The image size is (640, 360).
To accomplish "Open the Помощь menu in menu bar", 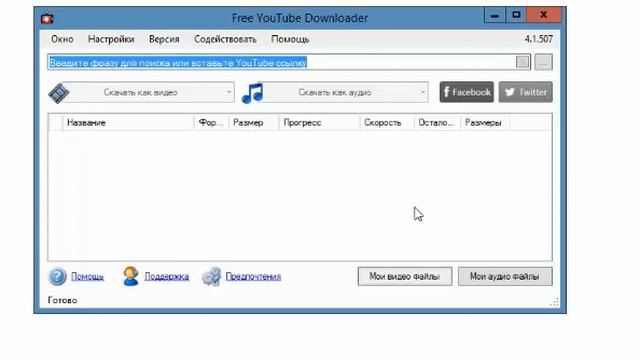I will click(x=290, y=39).
